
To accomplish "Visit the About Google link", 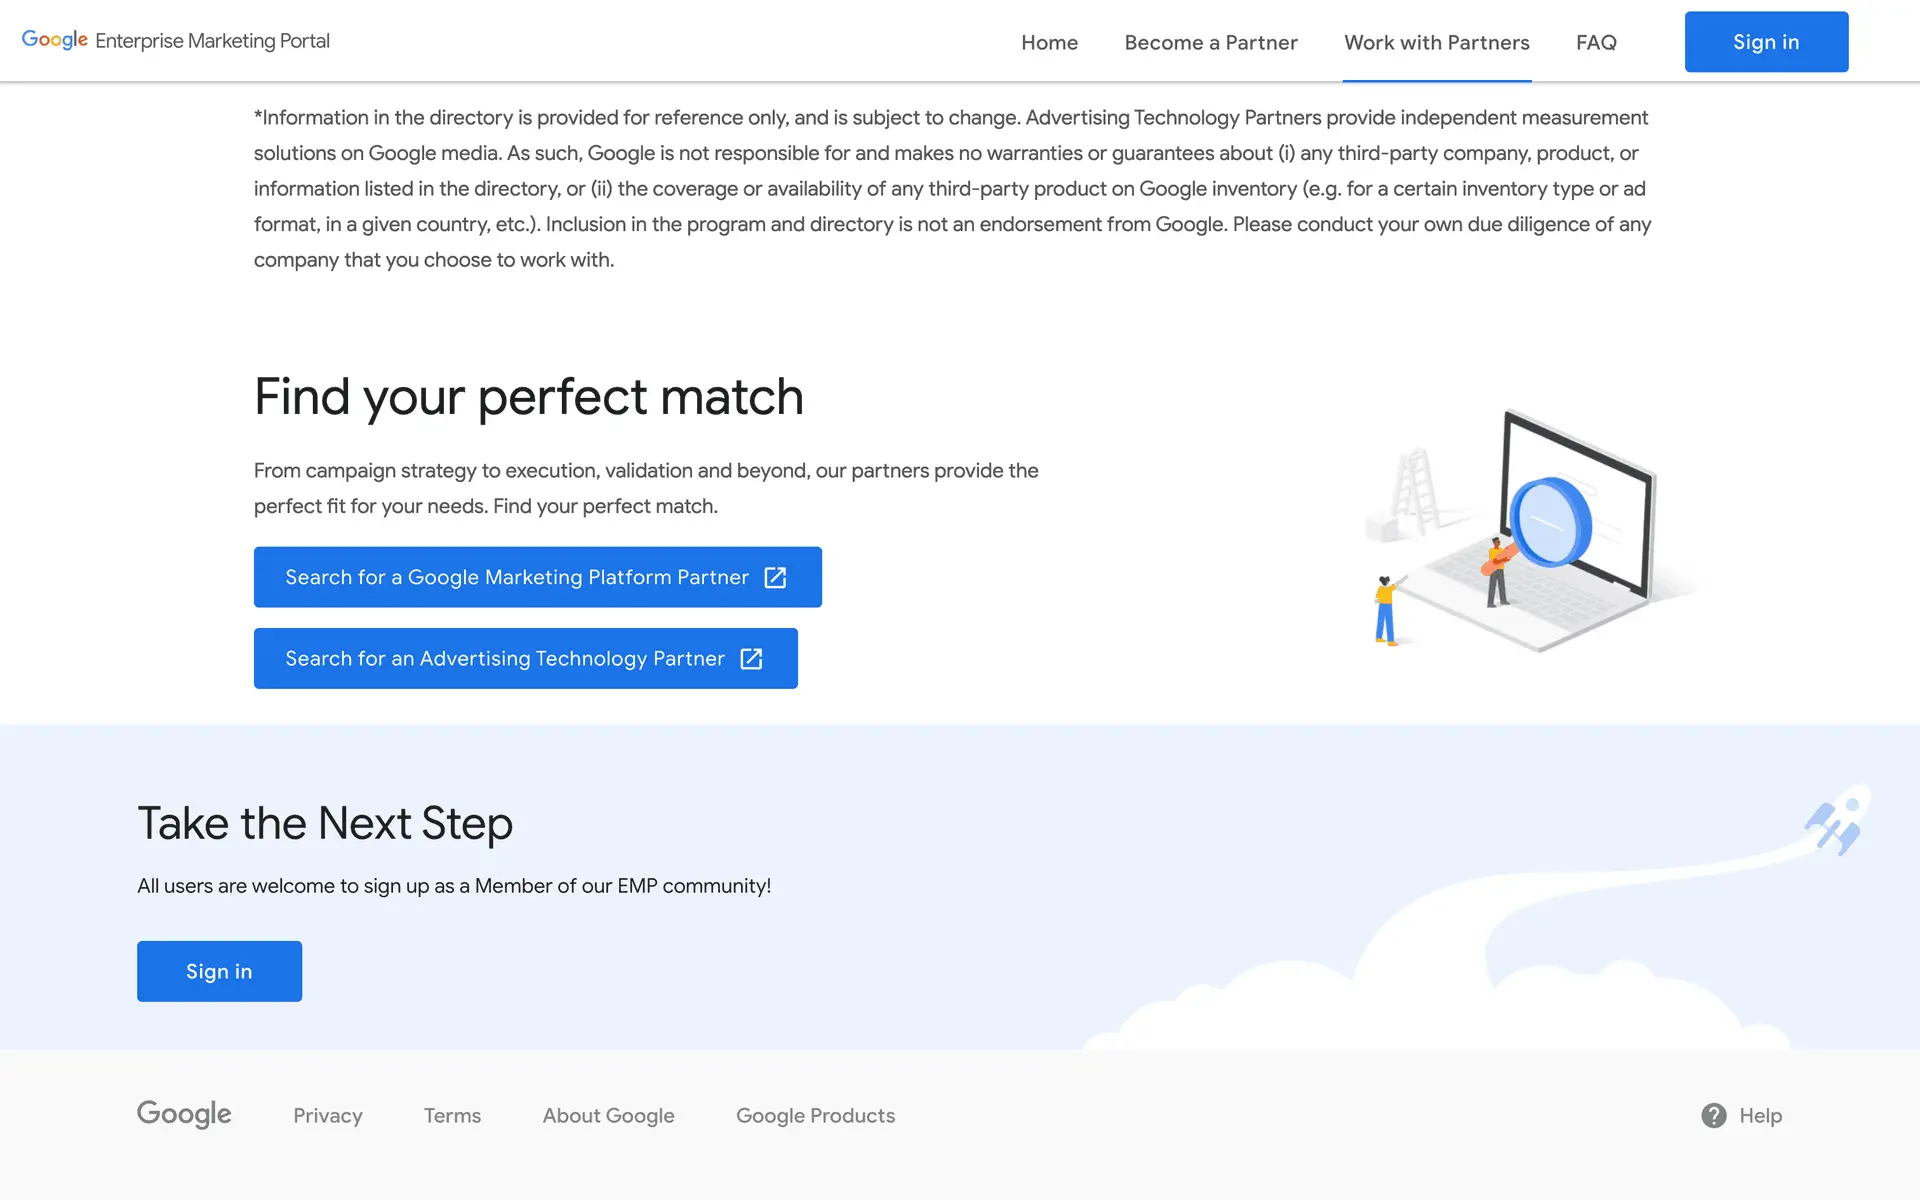I will point(608,1115).
